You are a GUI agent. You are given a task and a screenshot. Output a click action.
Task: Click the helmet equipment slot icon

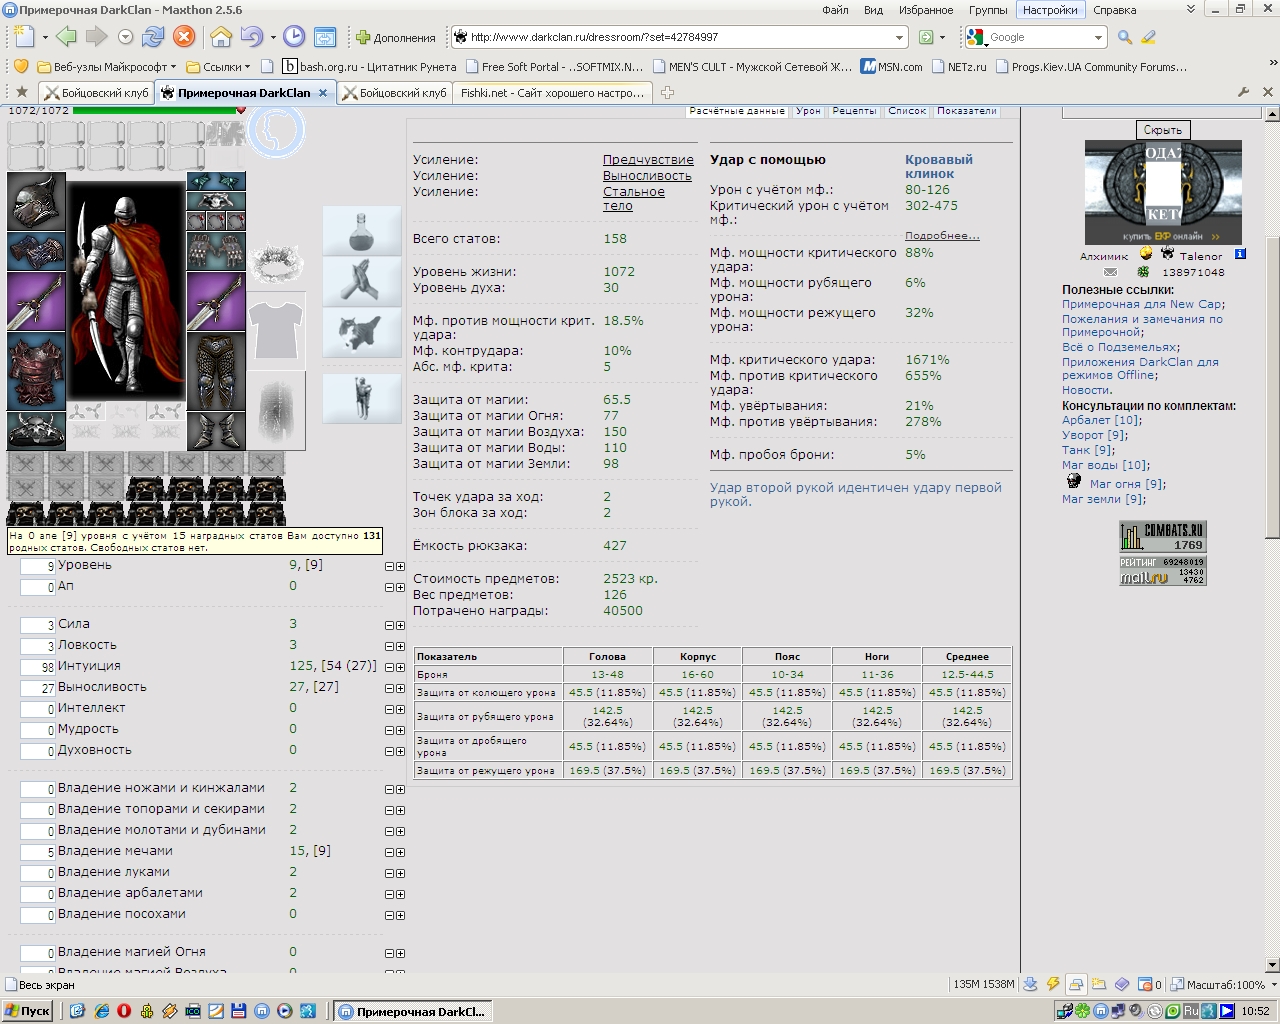click(x=36, y=201)
